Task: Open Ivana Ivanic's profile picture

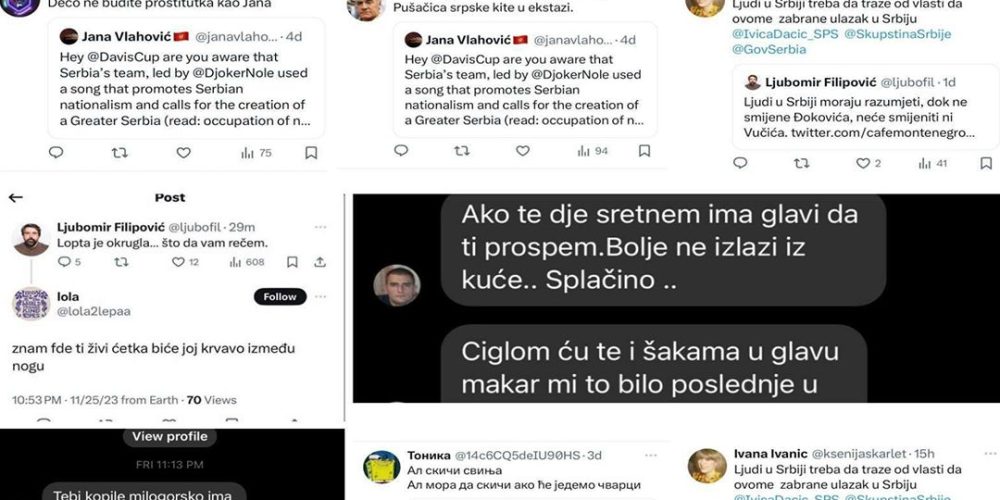Action: [x=707, y=466]
